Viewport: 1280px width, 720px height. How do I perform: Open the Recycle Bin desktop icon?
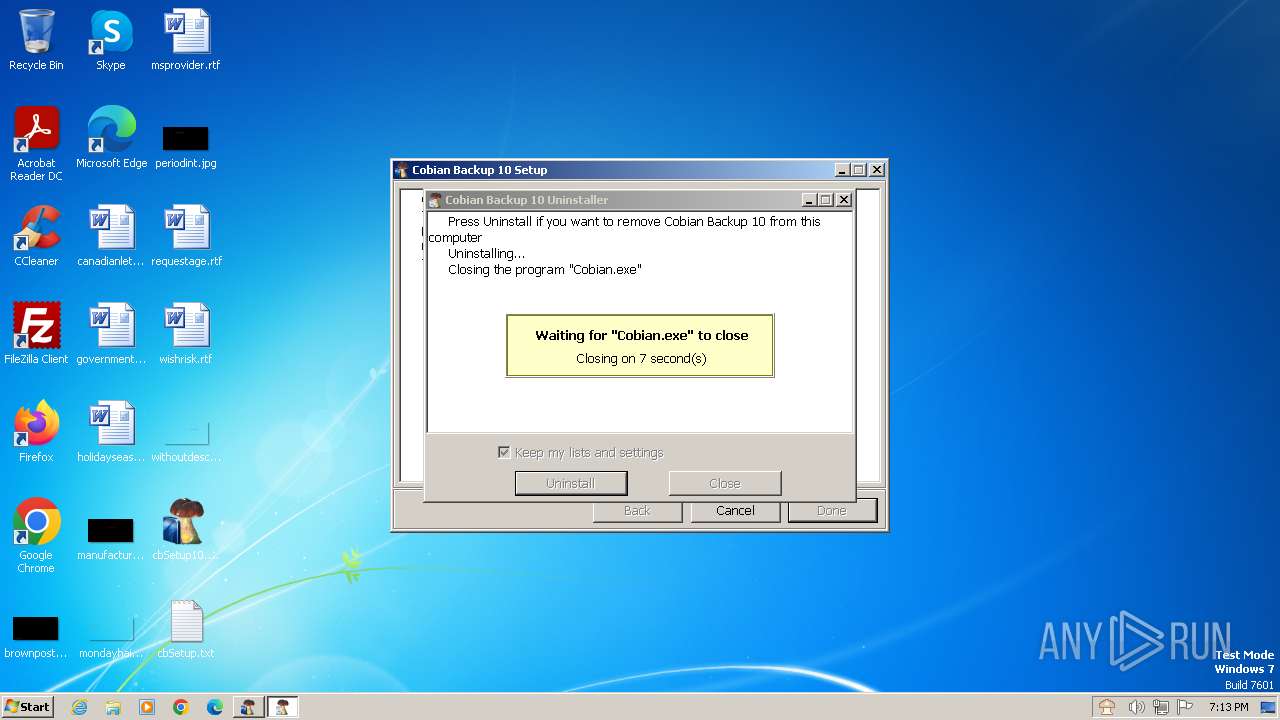click(36, 40)
